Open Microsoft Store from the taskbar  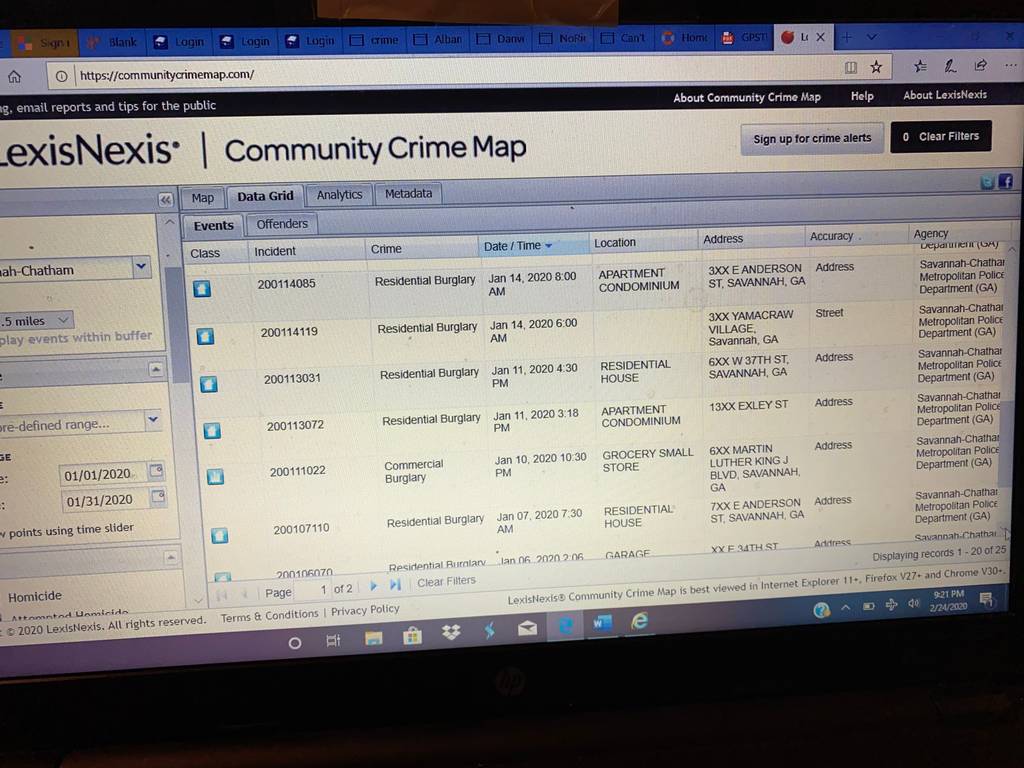coord(412,635)
